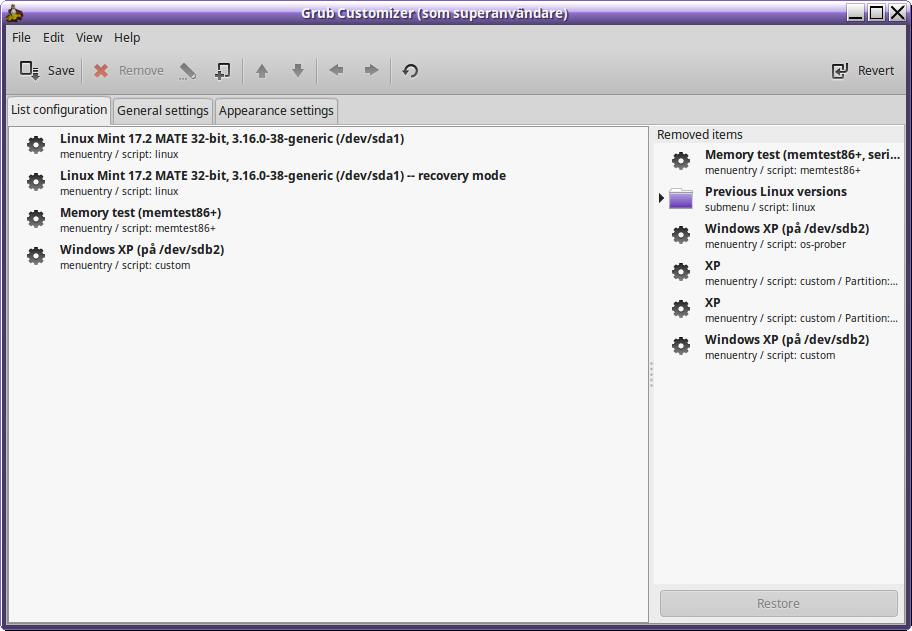Click the 'submenu / script: linux' subtitle

point(760,207)
